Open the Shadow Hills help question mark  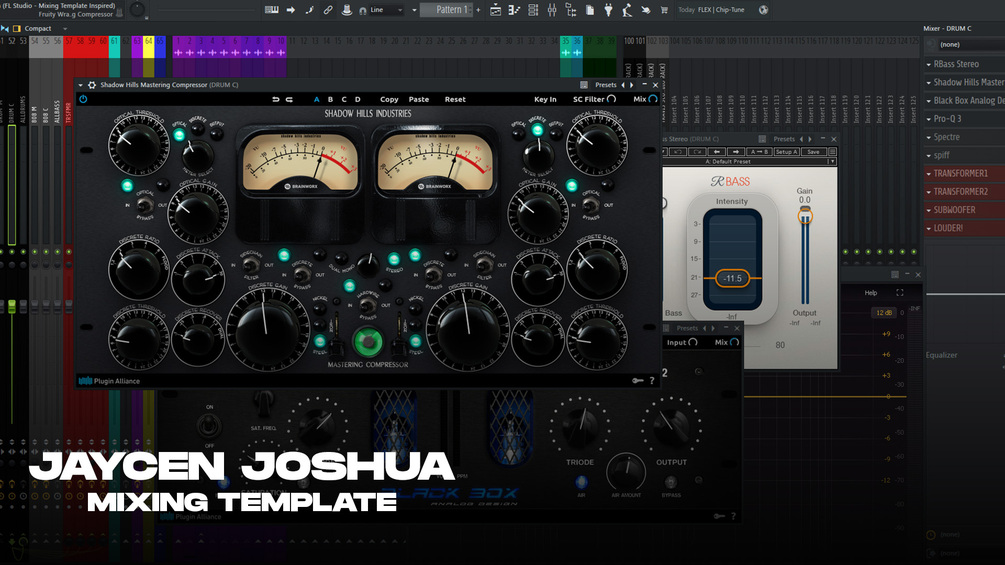click(x=652, y=381)
